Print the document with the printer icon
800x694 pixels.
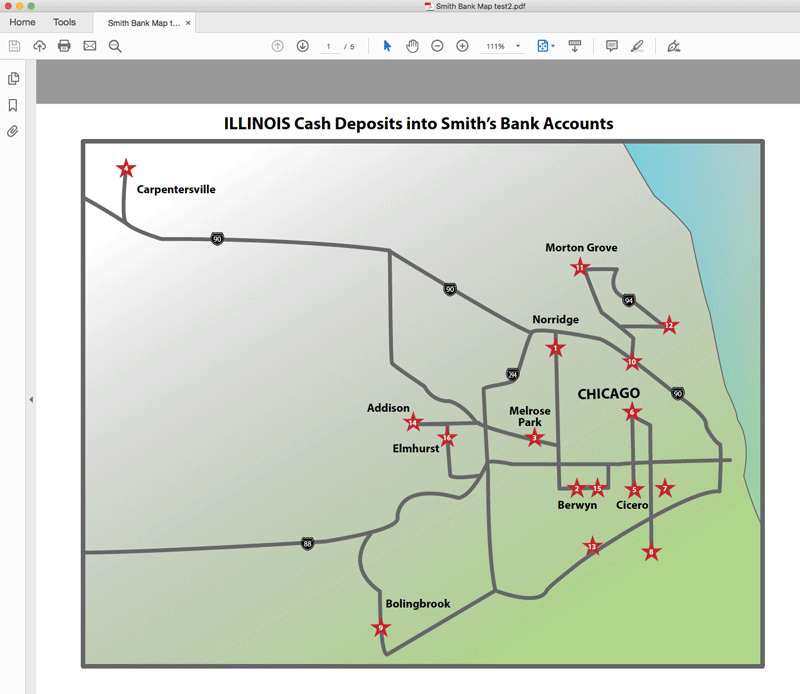[64, 46]
